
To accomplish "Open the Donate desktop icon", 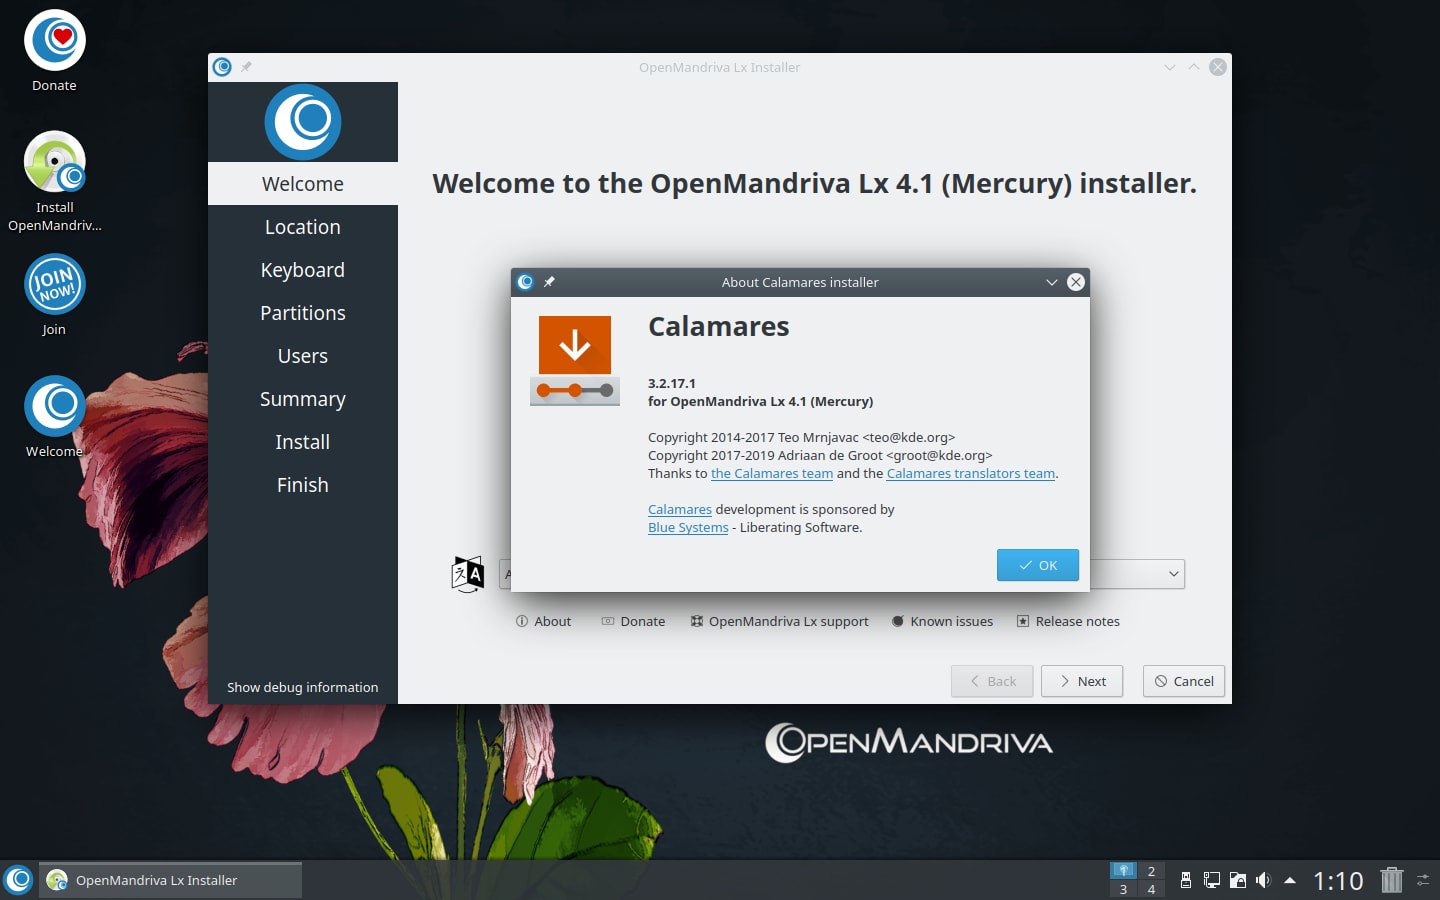I will (54, 41).
